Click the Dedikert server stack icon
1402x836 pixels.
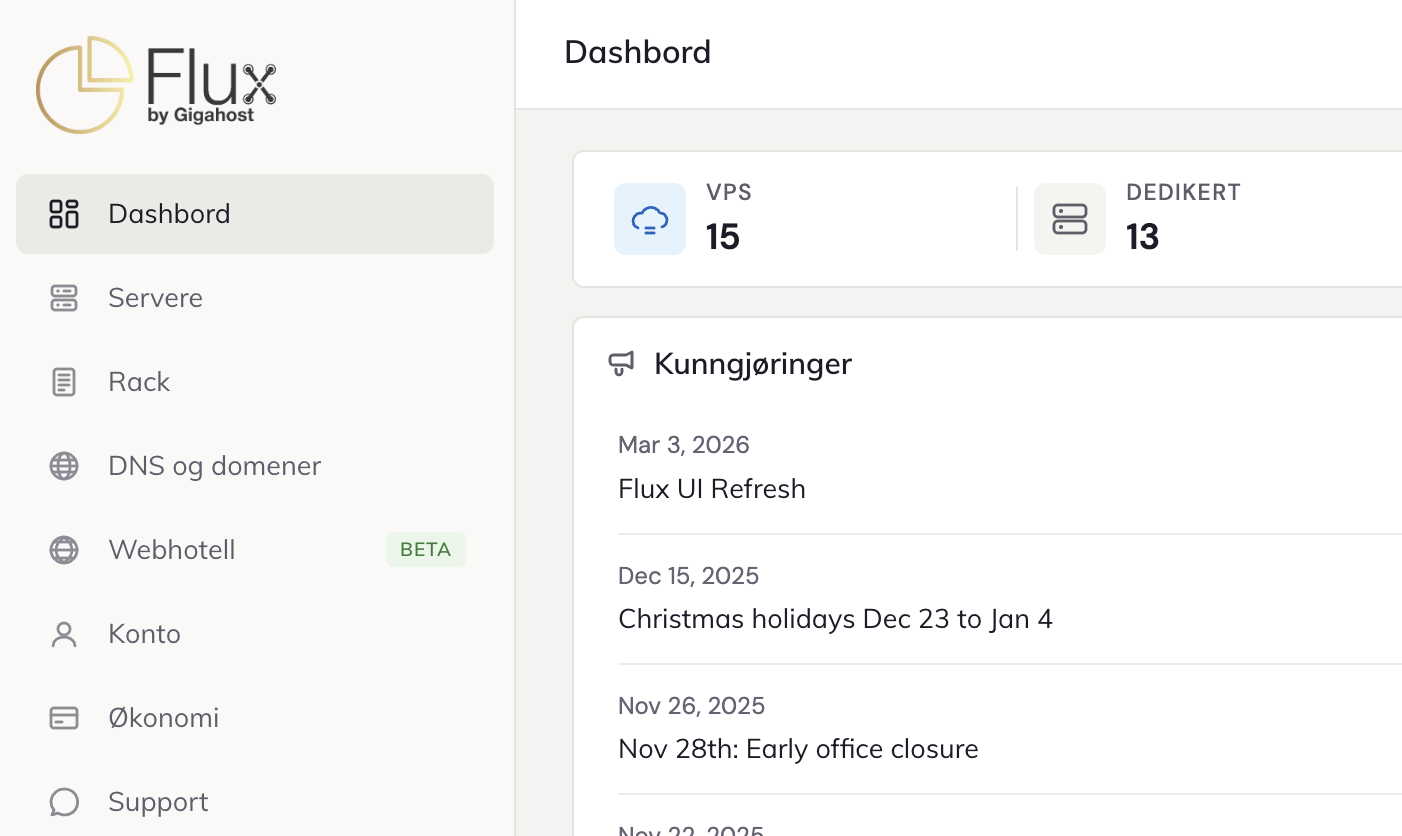(x=1070, y=219)
